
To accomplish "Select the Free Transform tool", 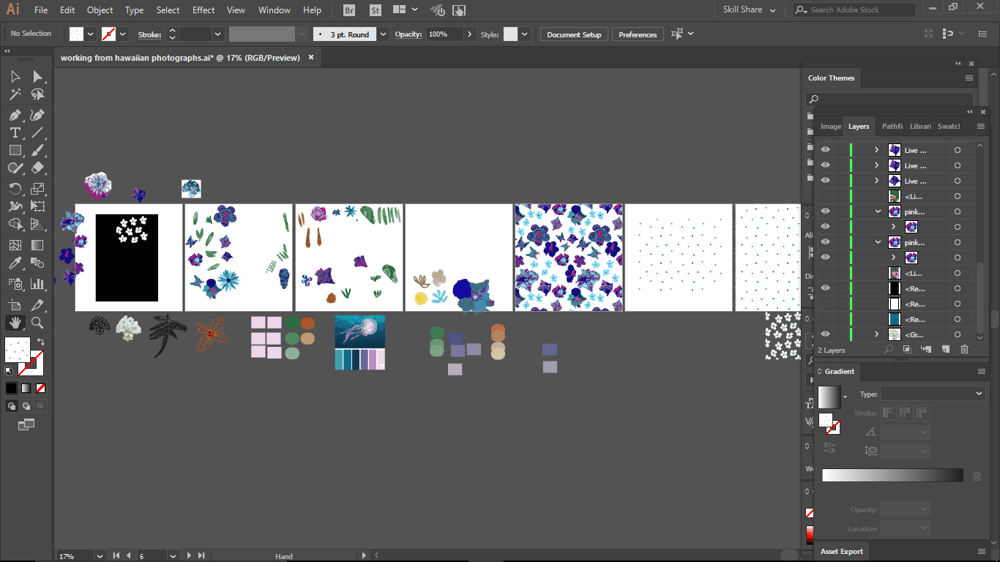I will coord(38,207).
